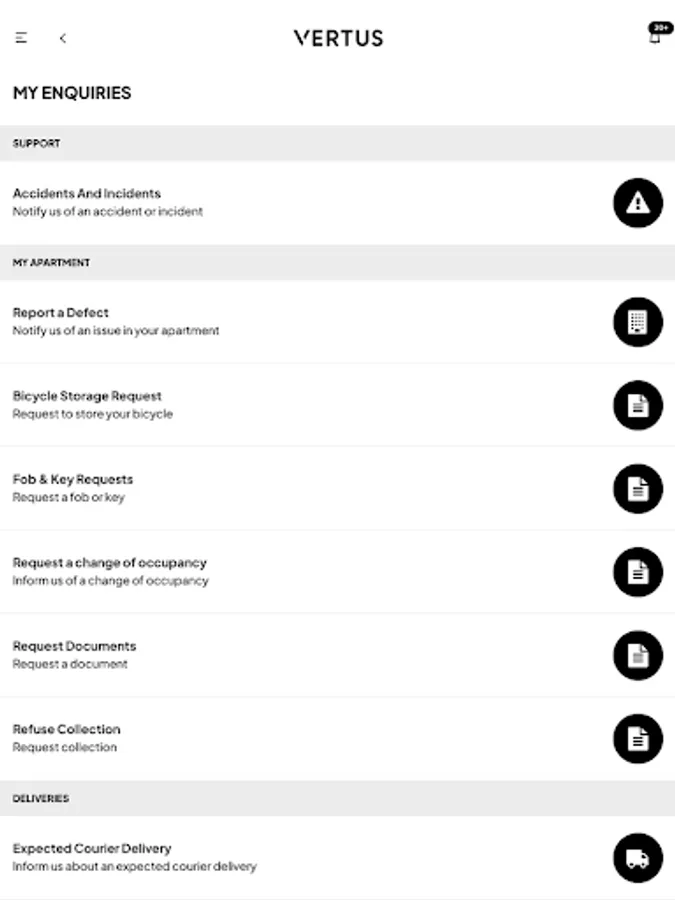Screen dimensions: 675x900
Task: Tap the Fob & Key Requests icon
Action: tap(637, 489)
